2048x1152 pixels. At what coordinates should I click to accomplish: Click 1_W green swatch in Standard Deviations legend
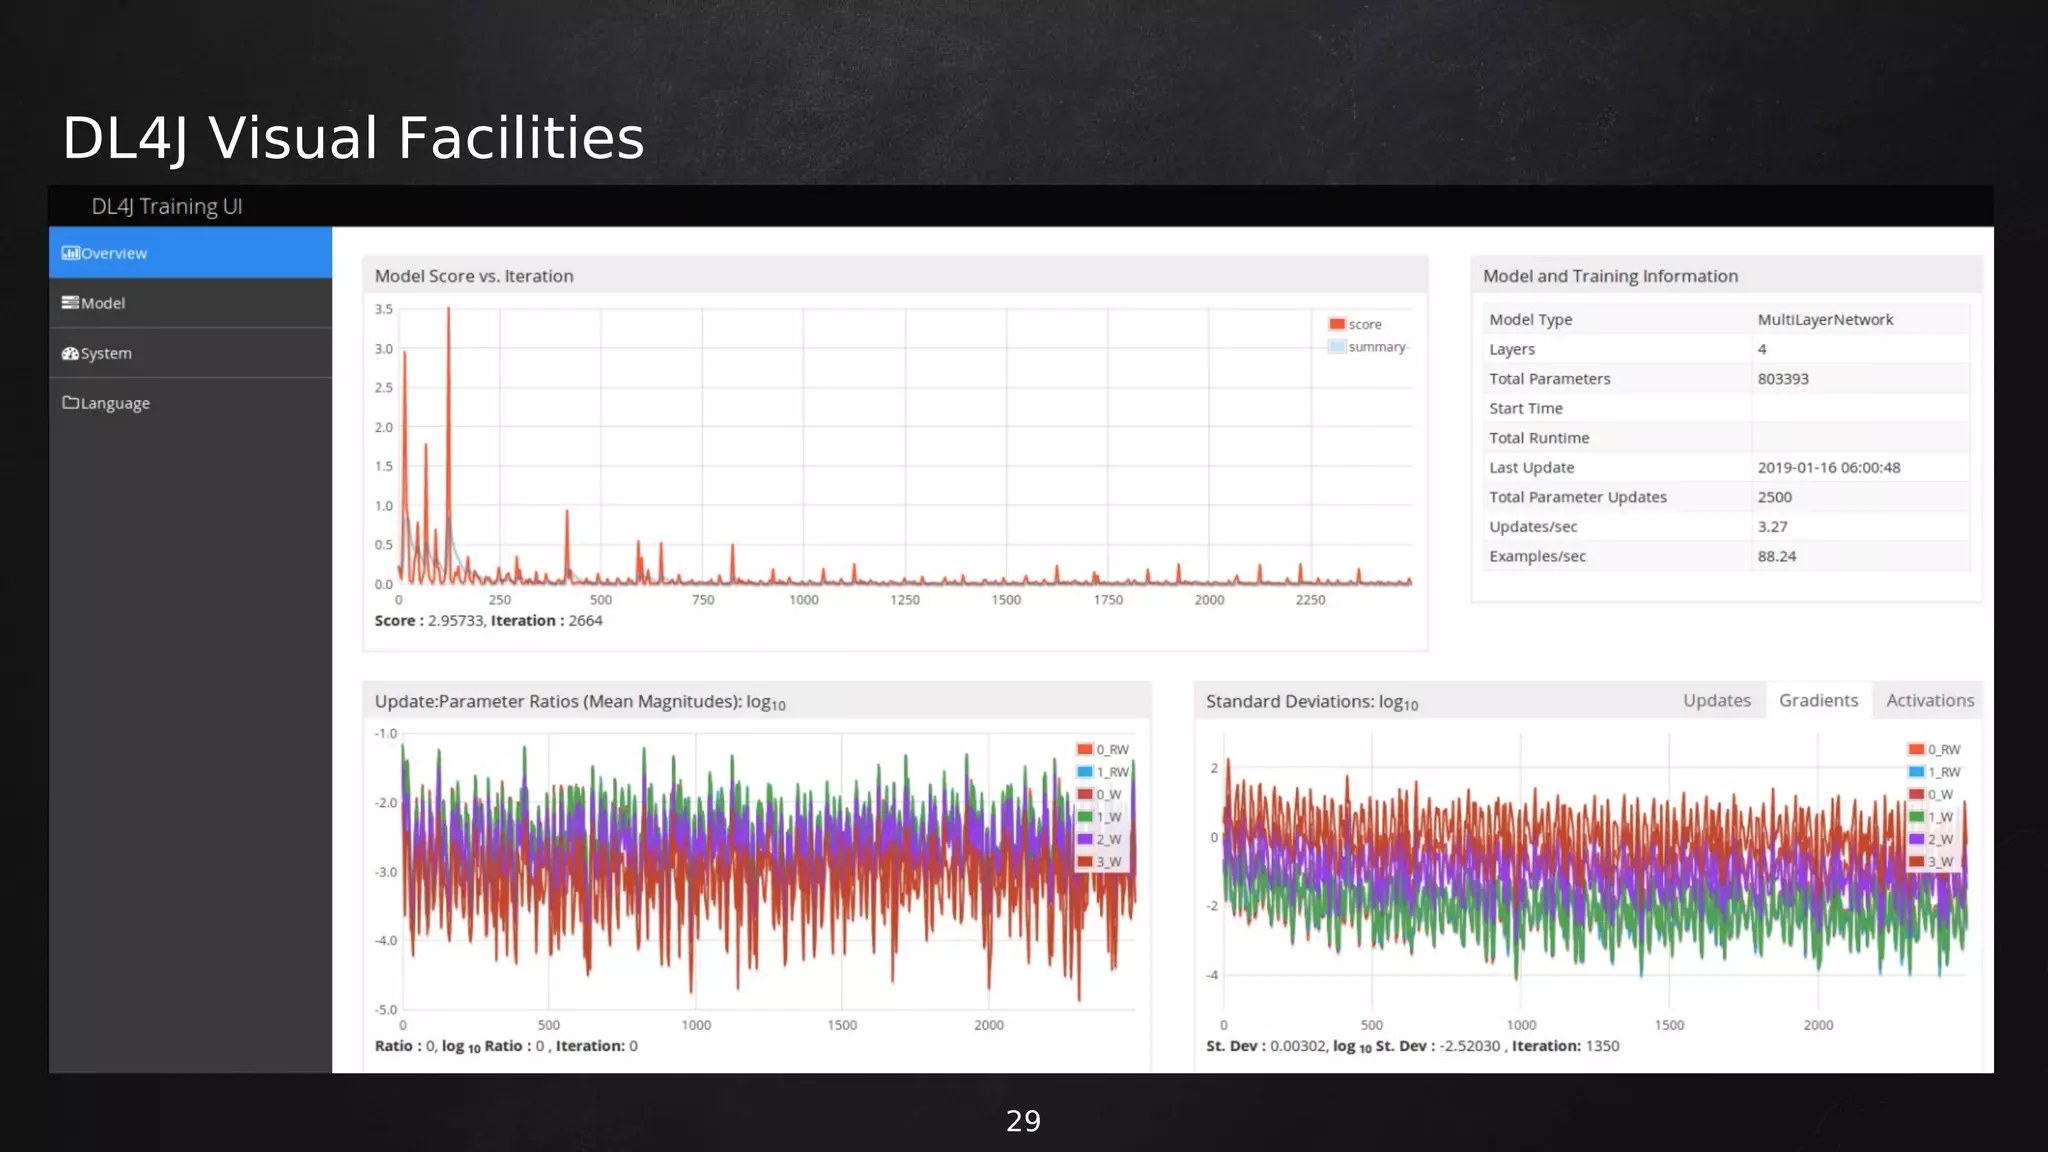(1916, 817)
